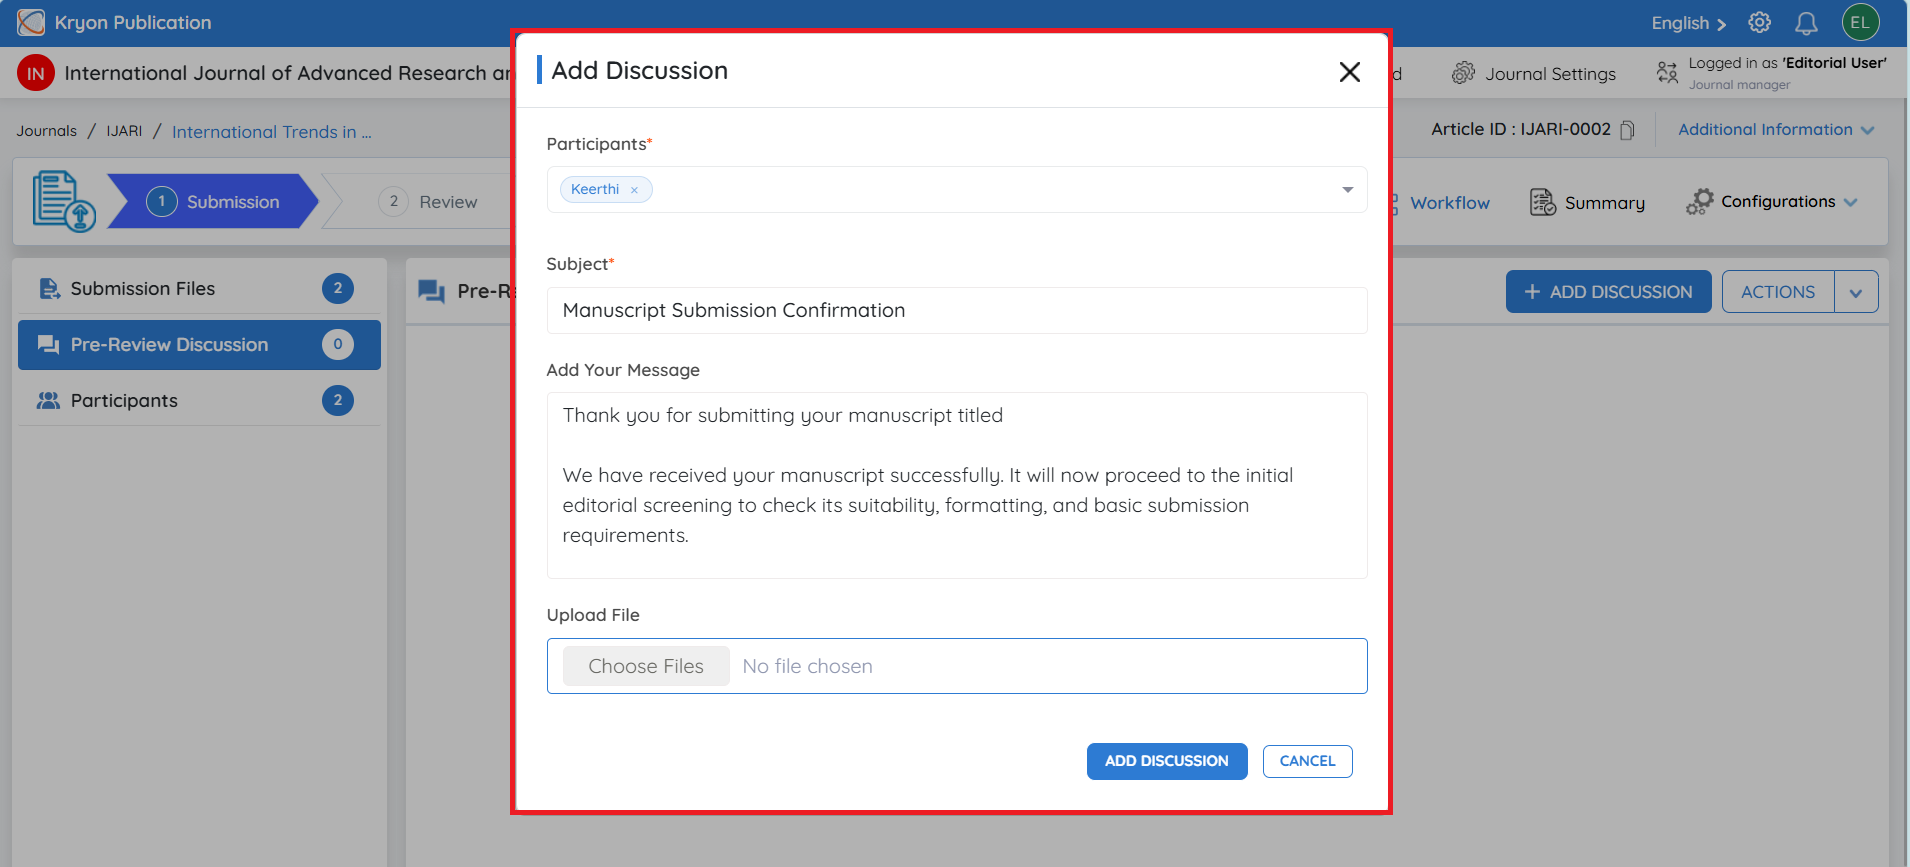Select the Submission stage step
Screen dimensions: 1910x867
(x=212, y=201)
